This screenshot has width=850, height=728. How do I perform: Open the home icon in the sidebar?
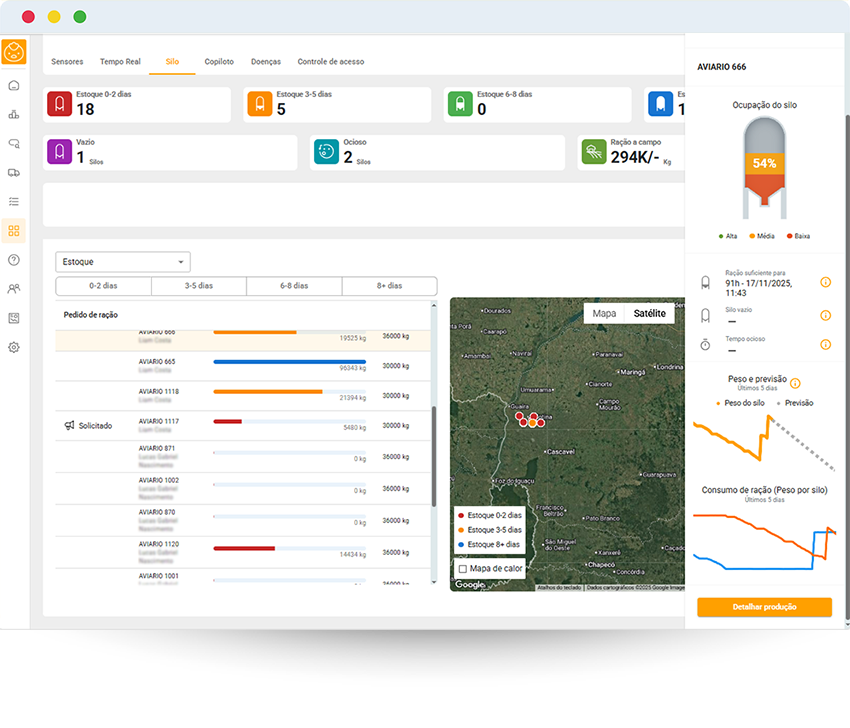click(14, 85)
